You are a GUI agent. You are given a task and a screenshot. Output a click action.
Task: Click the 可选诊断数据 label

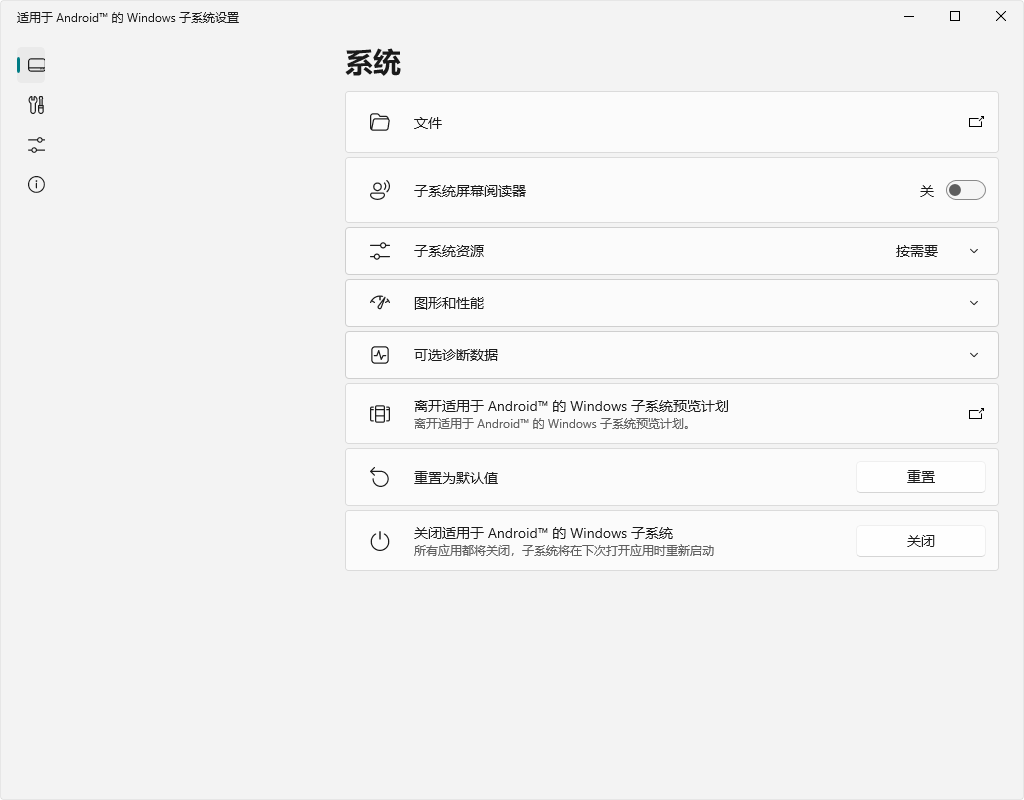(x=456, y=355)
